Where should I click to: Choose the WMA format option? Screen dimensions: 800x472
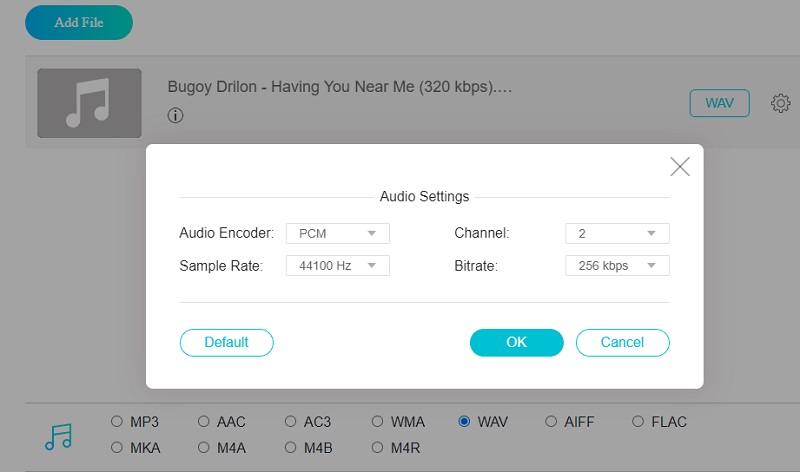tap(378, 422)
